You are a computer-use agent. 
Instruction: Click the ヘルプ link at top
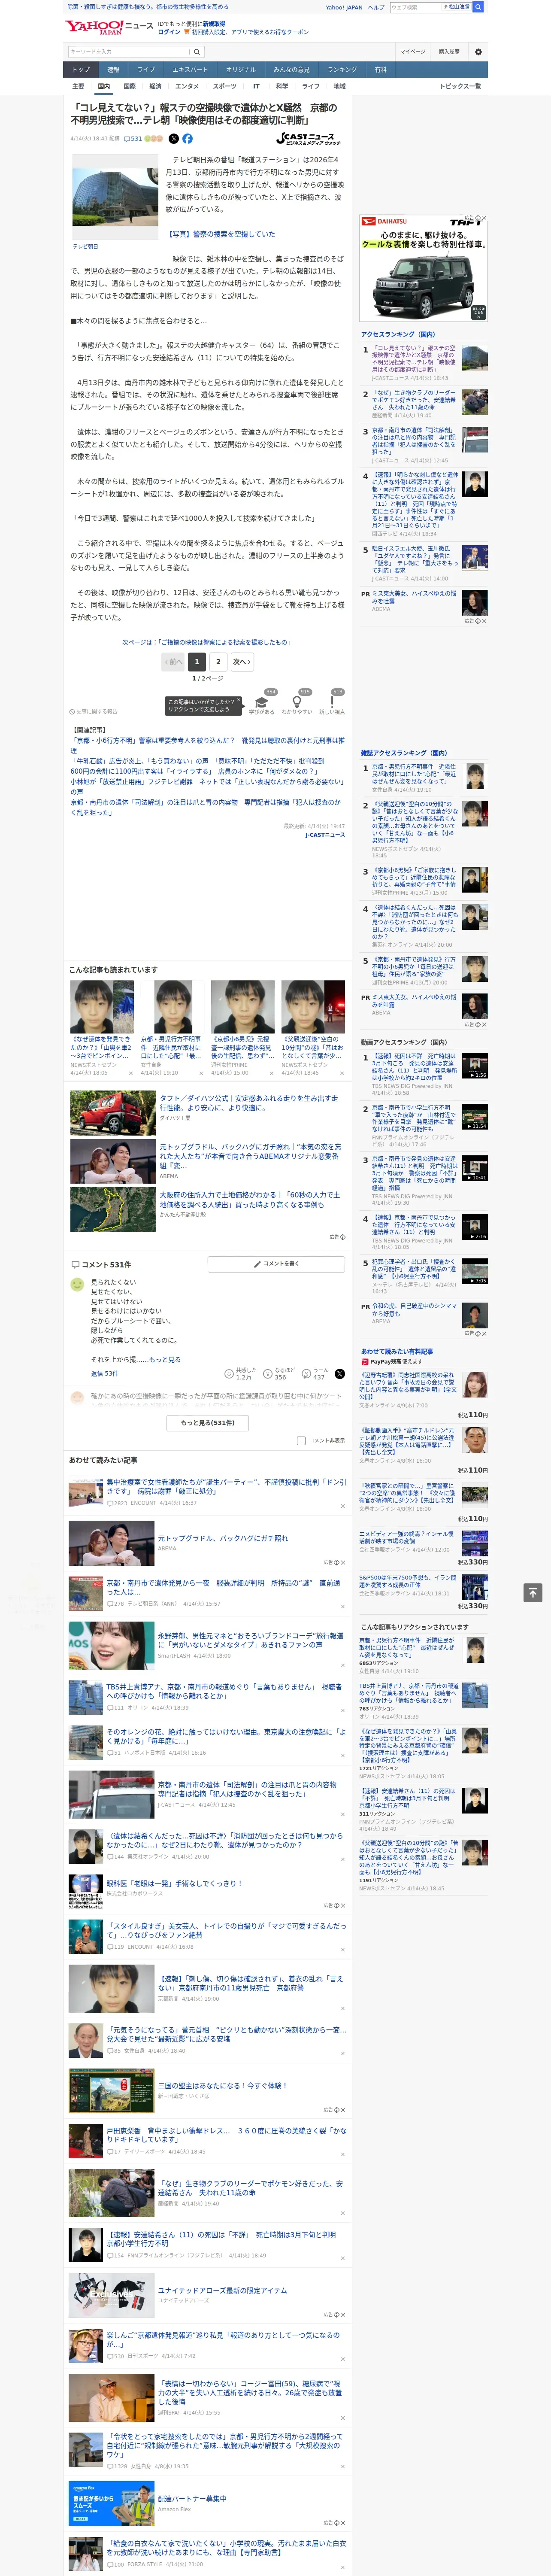[376, 7]
